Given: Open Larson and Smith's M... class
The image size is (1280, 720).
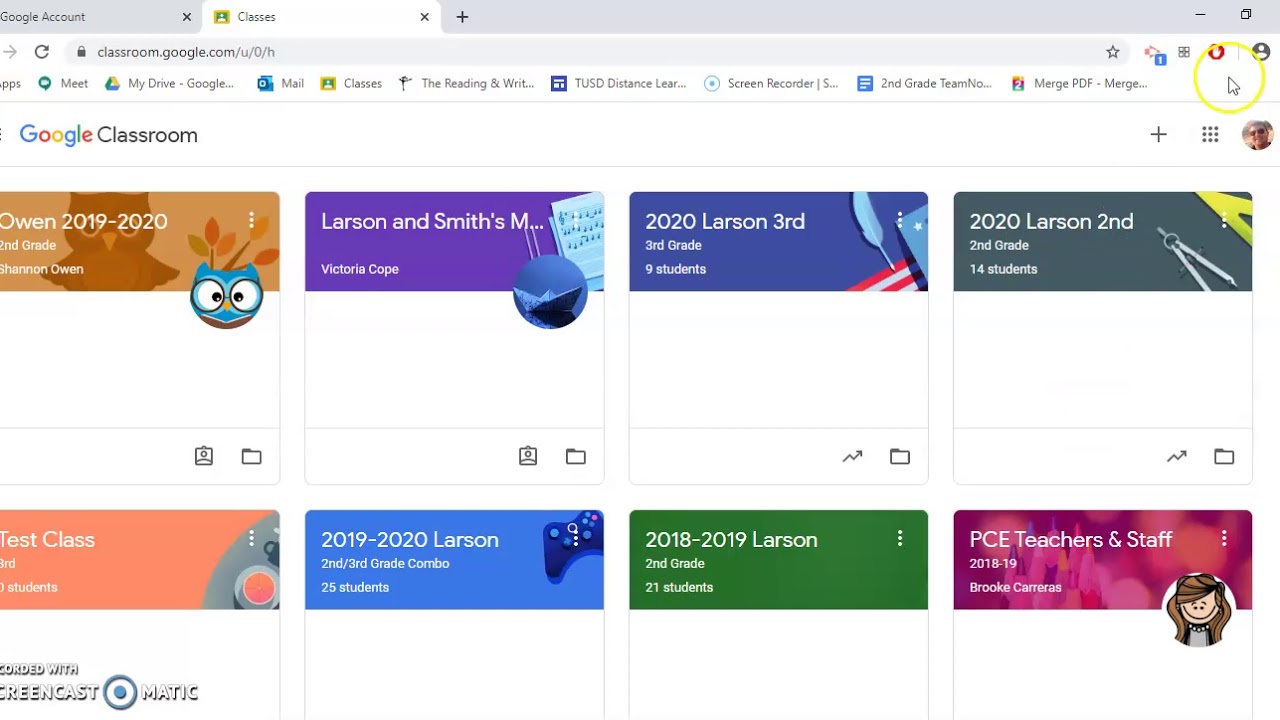Looking at the screenshot, I should click(432, 221).
